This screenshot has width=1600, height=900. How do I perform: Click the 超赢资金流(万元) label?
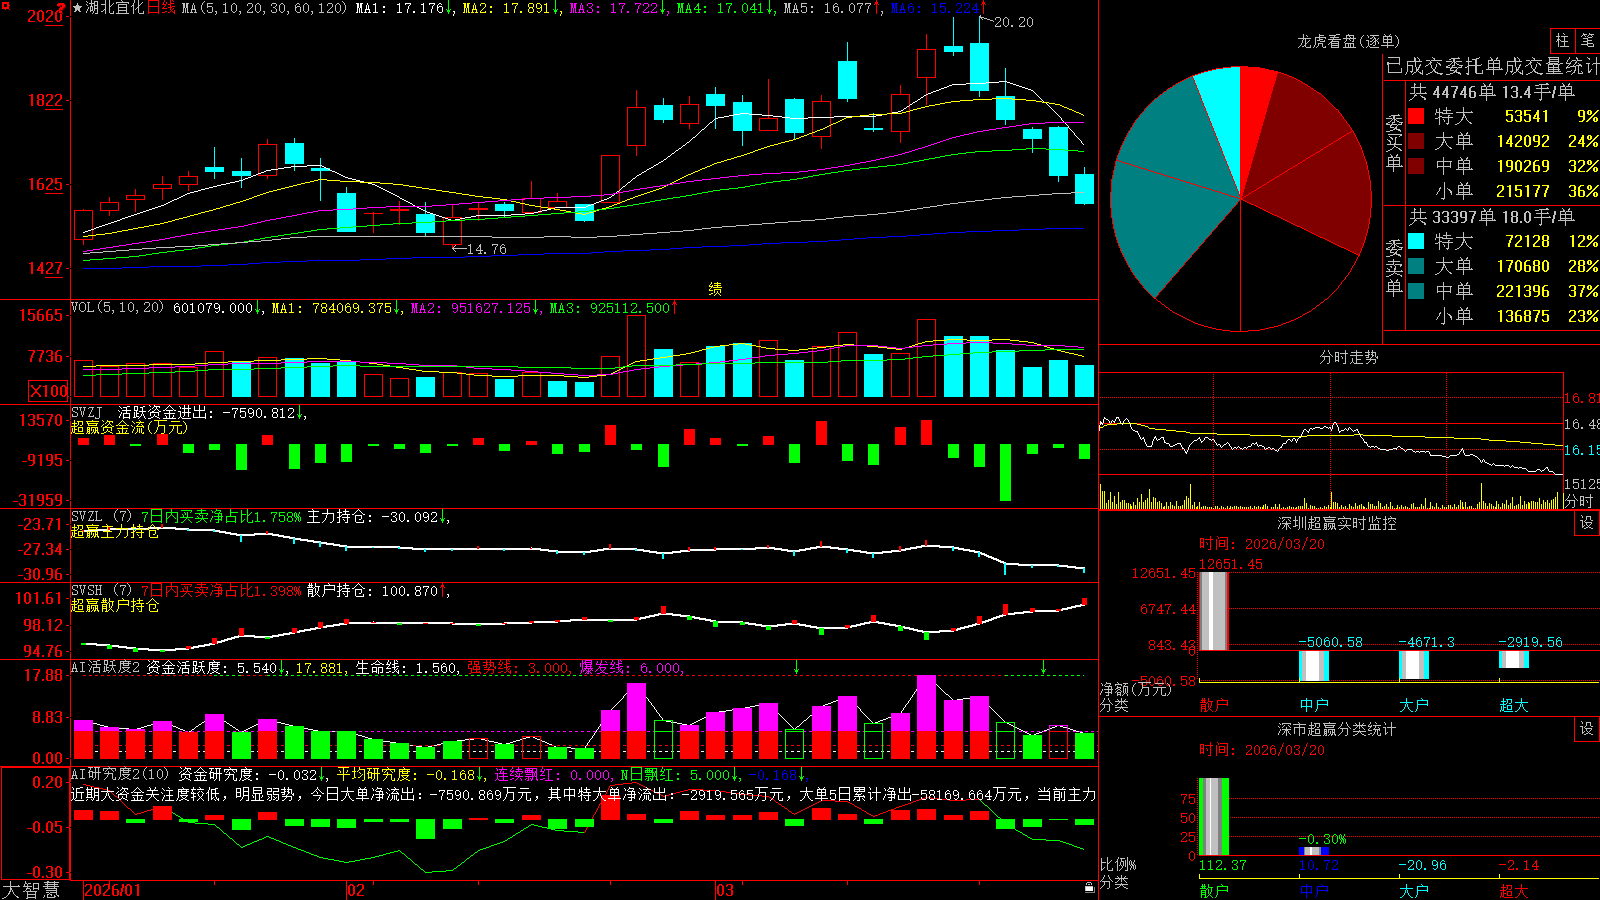tap(129, 427)
